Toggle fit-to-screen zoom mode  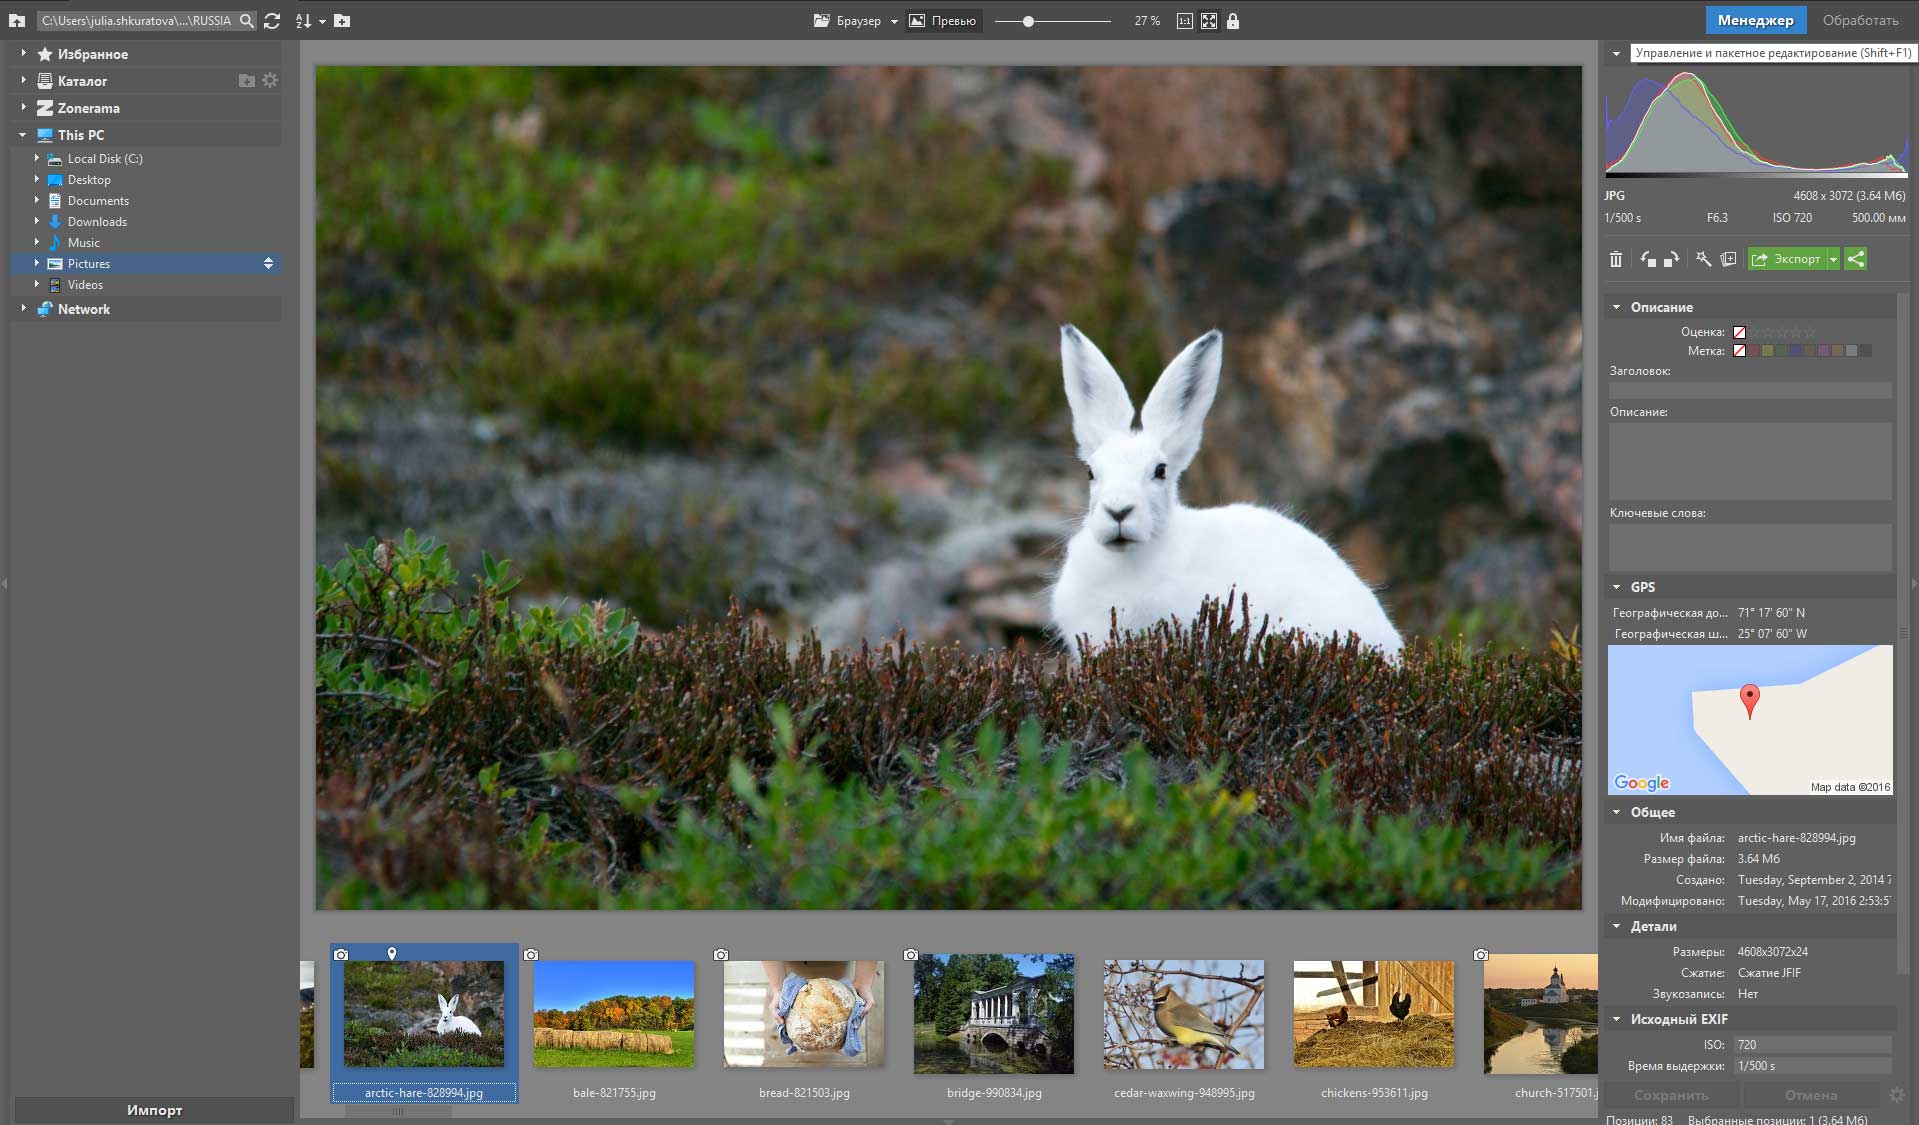(1209, 21)
